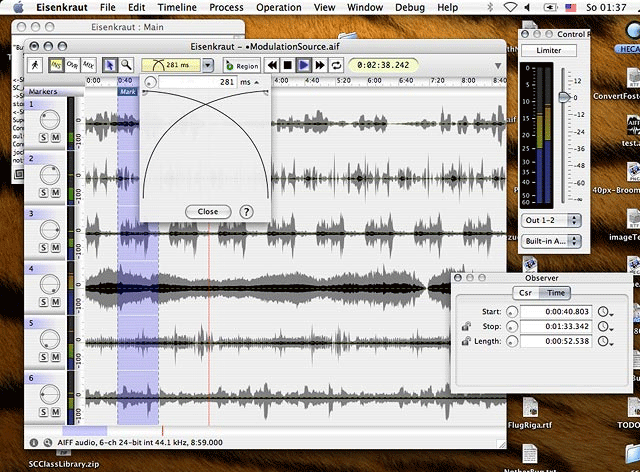Close the fade curve popup

[x=208, y=212]
